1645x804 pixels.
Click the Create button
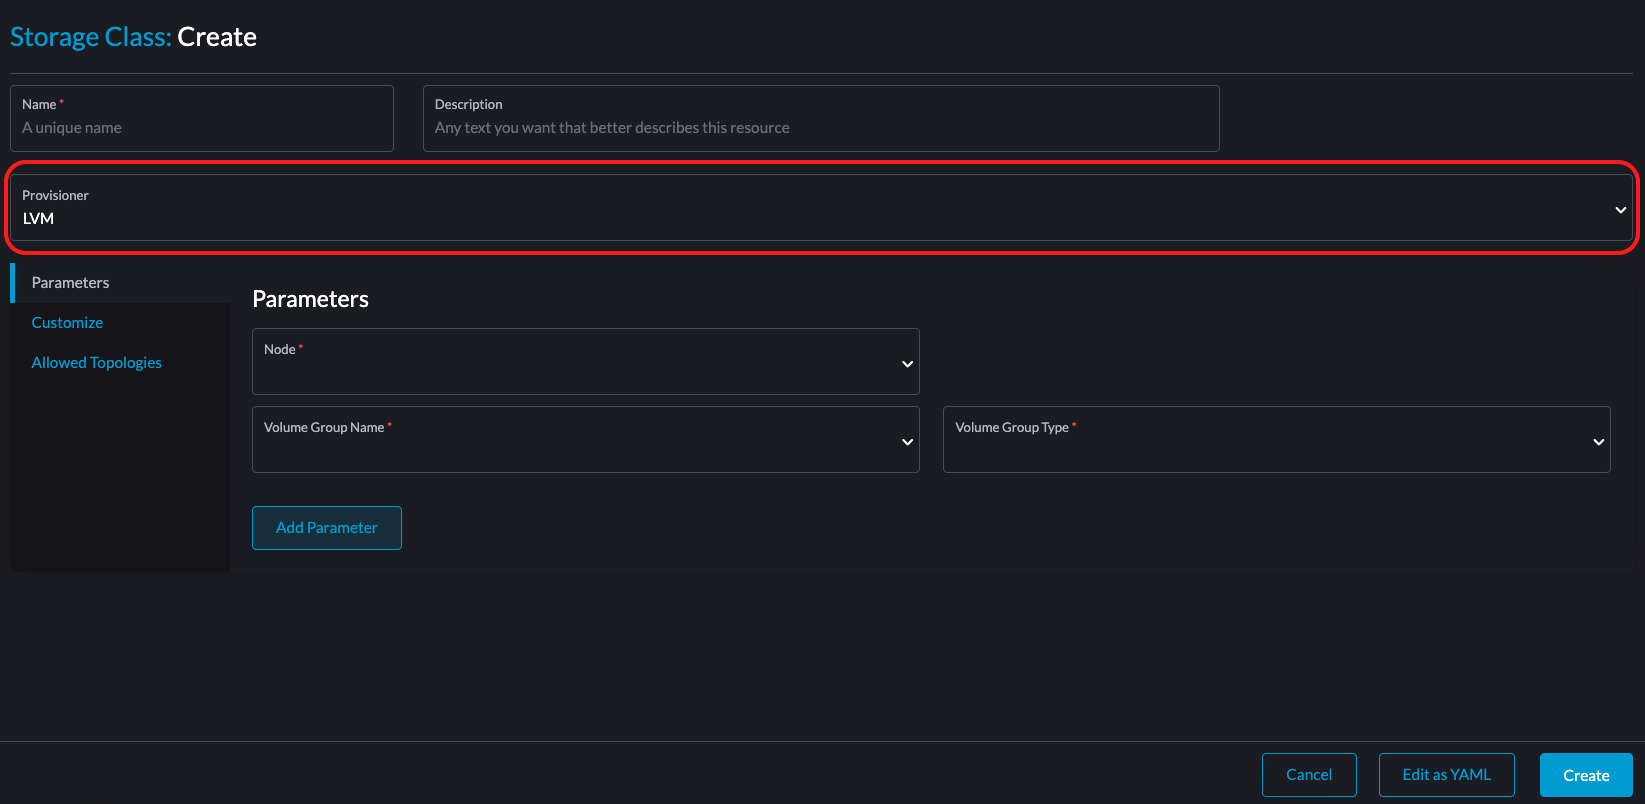click(1585, 774)
